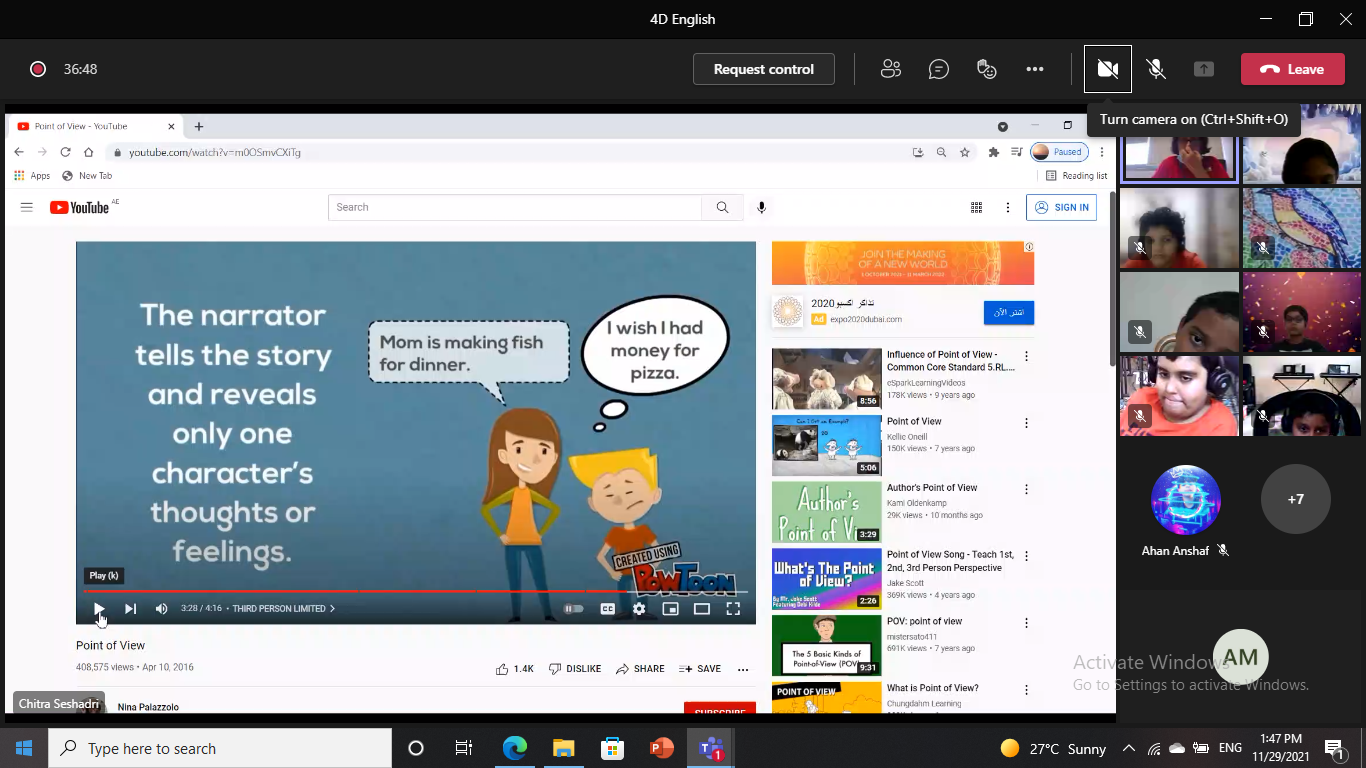
Task: Open the browser media controls icon
Action: (x=1016, y=152)
